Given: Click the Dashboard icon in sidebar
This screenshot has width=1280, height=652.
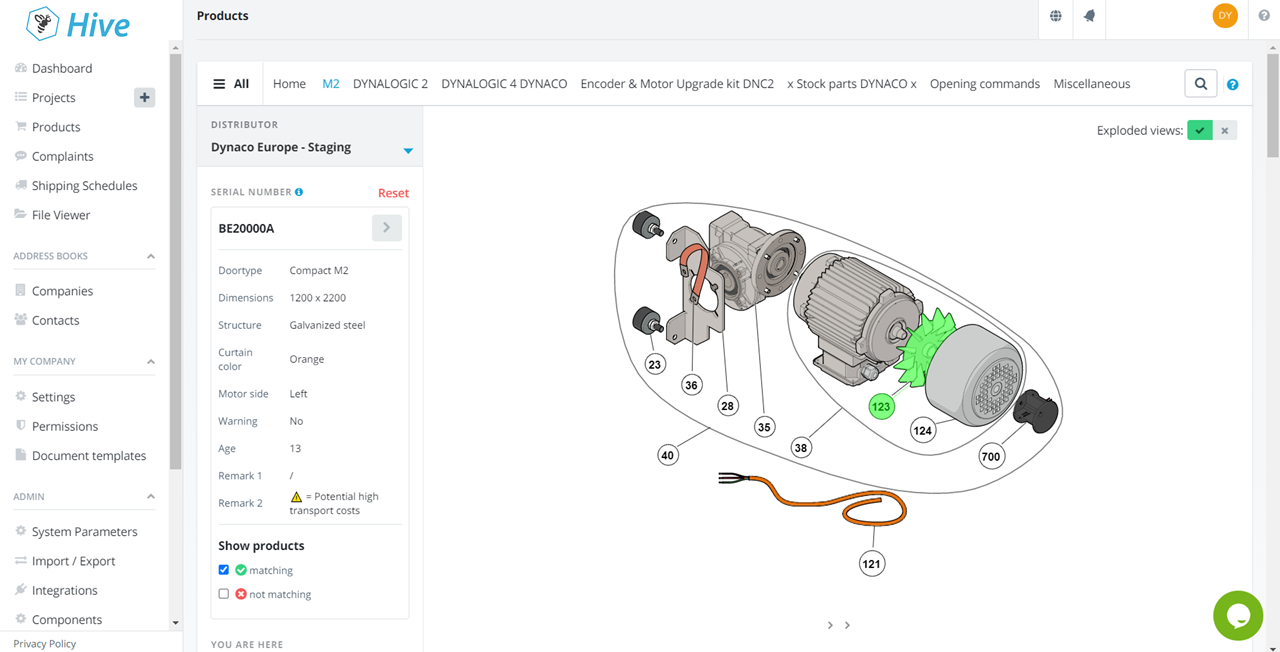Looking at the screenshot, I should click(x=21, y=68).
